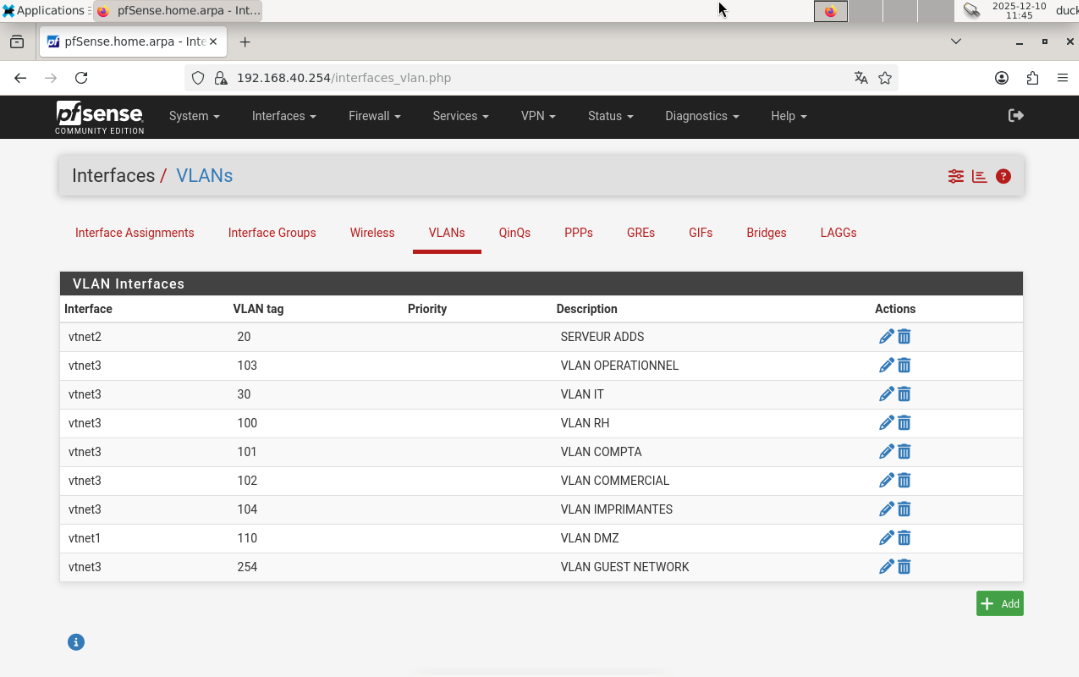The height and width of the screenshot is (677, 1079).
Task: Open the Interfaces dropdown menu
Action: 283,116
